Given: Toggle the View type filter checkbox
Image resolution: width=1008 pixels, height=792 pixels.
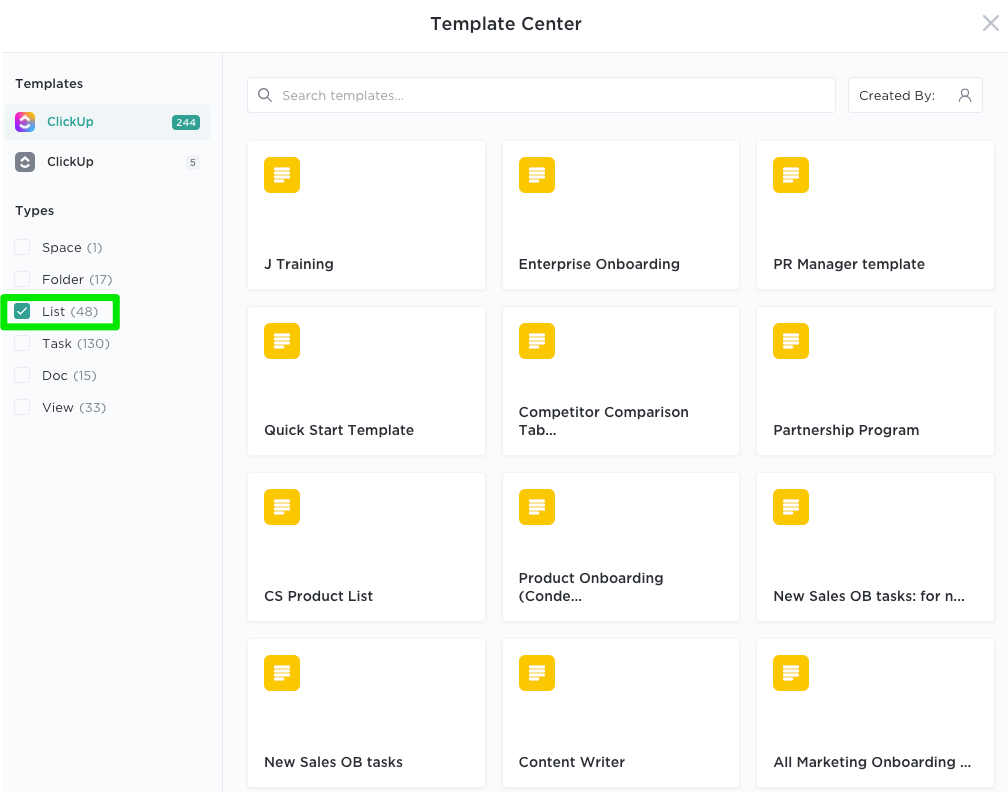Looking at the screenshot, I should 22,407.
